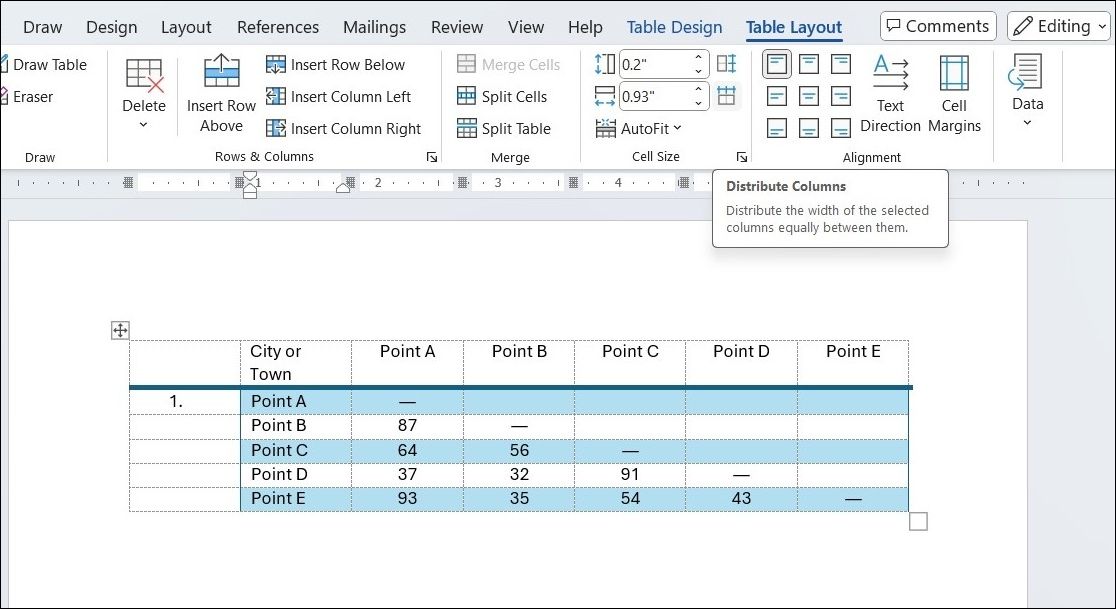Click the Distribute Columns icon
The width and height of the screenshot is (1116, 609).
click(726, 95)
